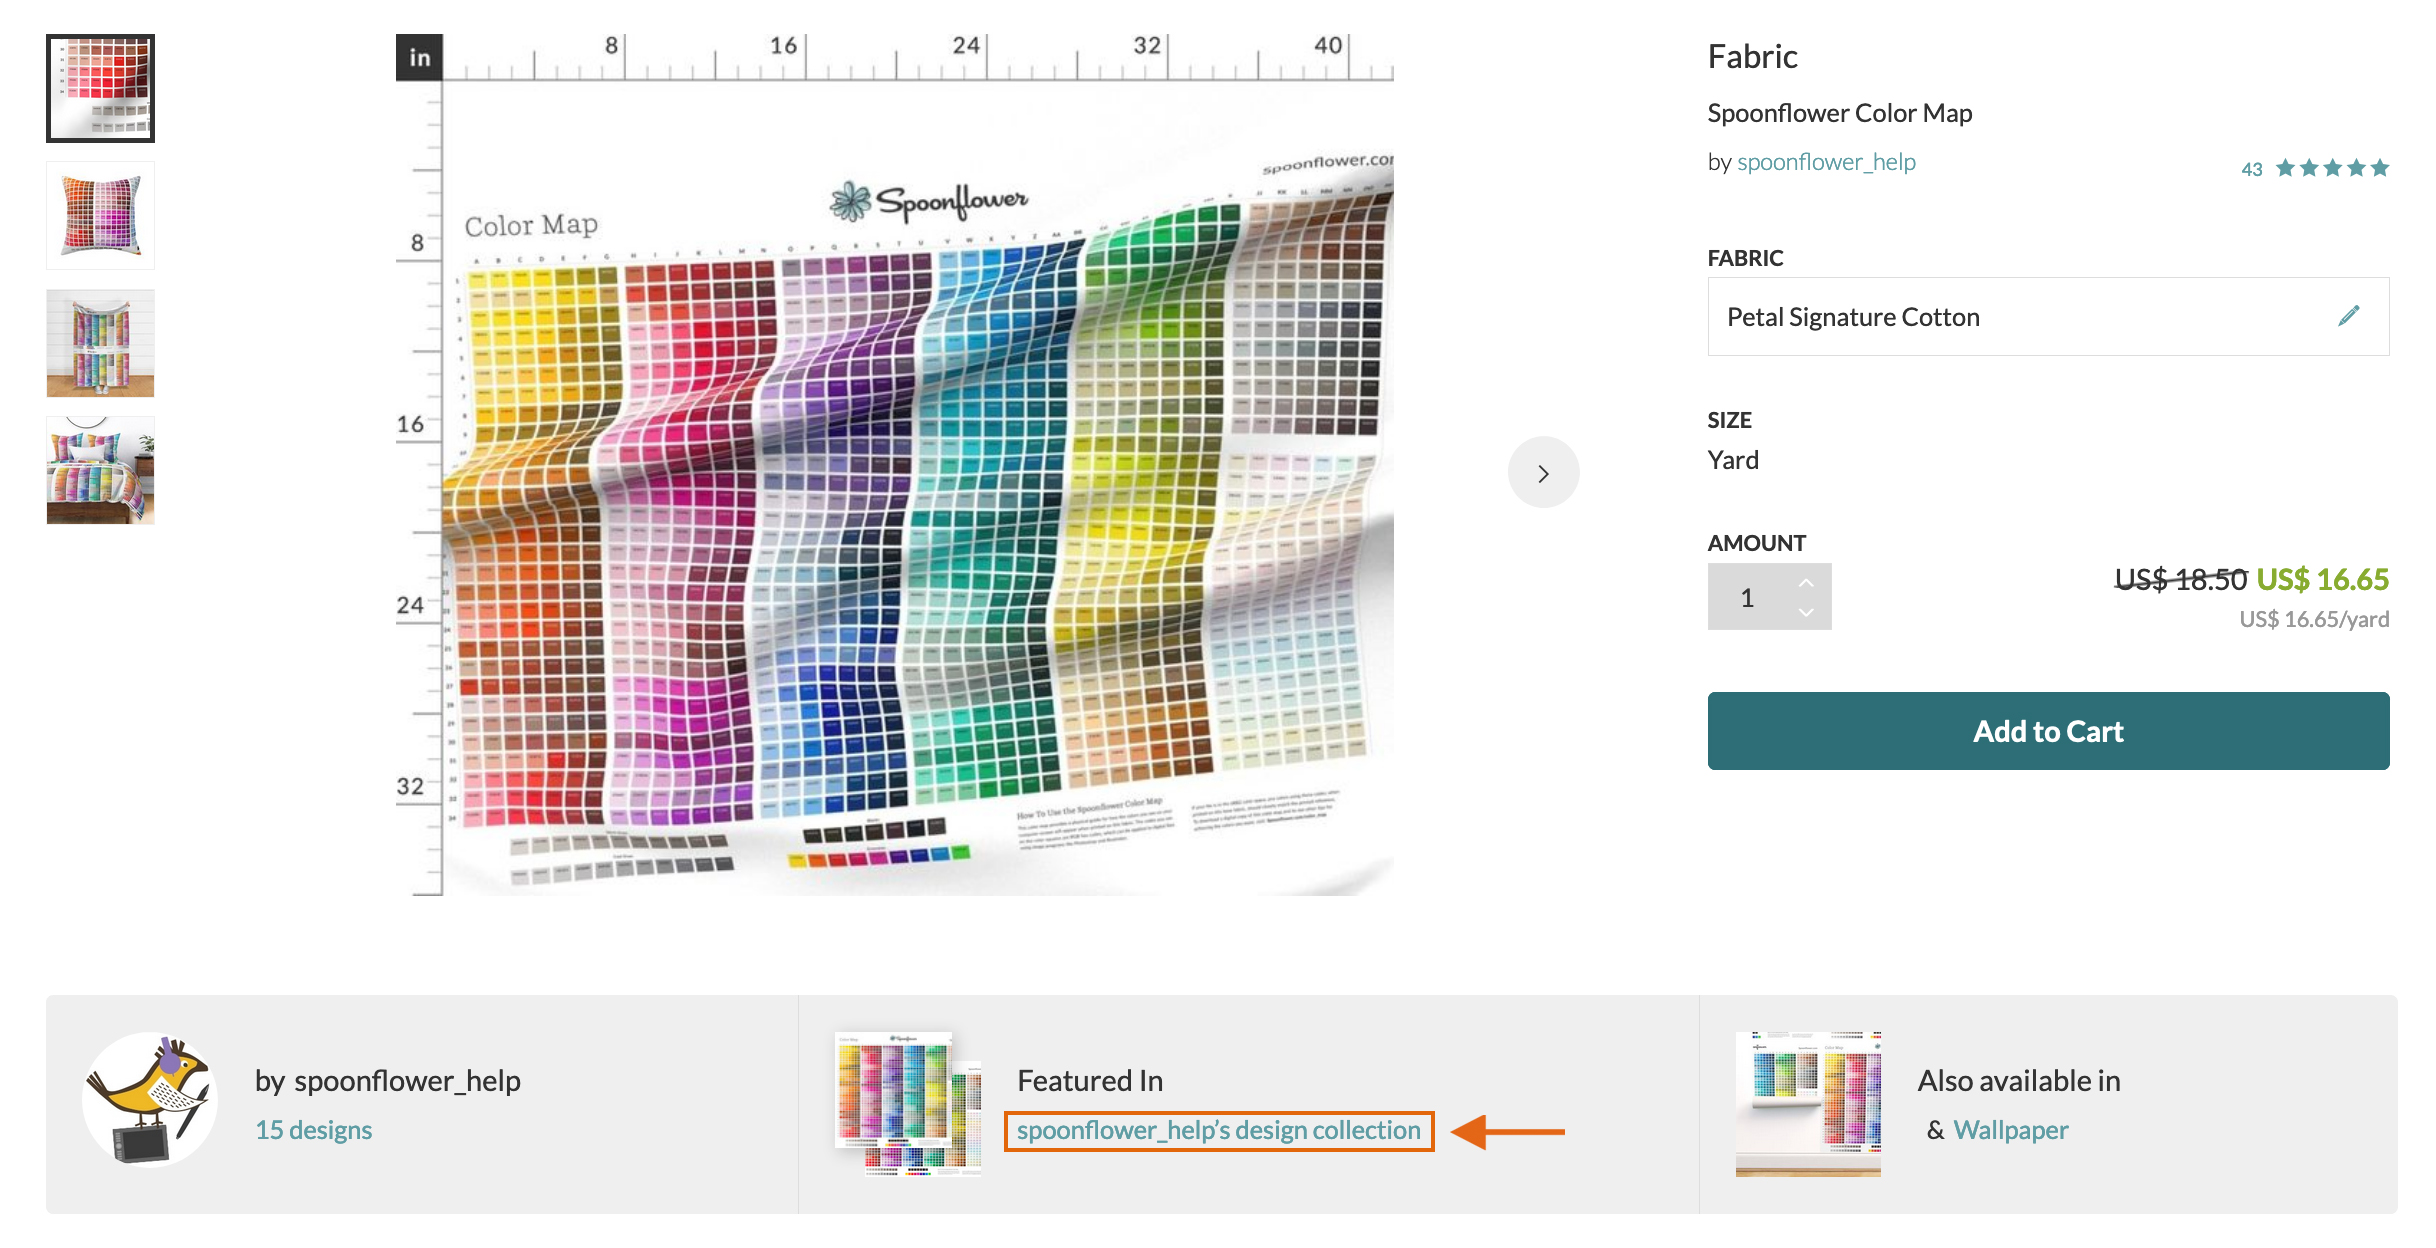
Task: Select the throw pillow preview thumbnail
Action: pyautogui.click(x=100, y=215)
